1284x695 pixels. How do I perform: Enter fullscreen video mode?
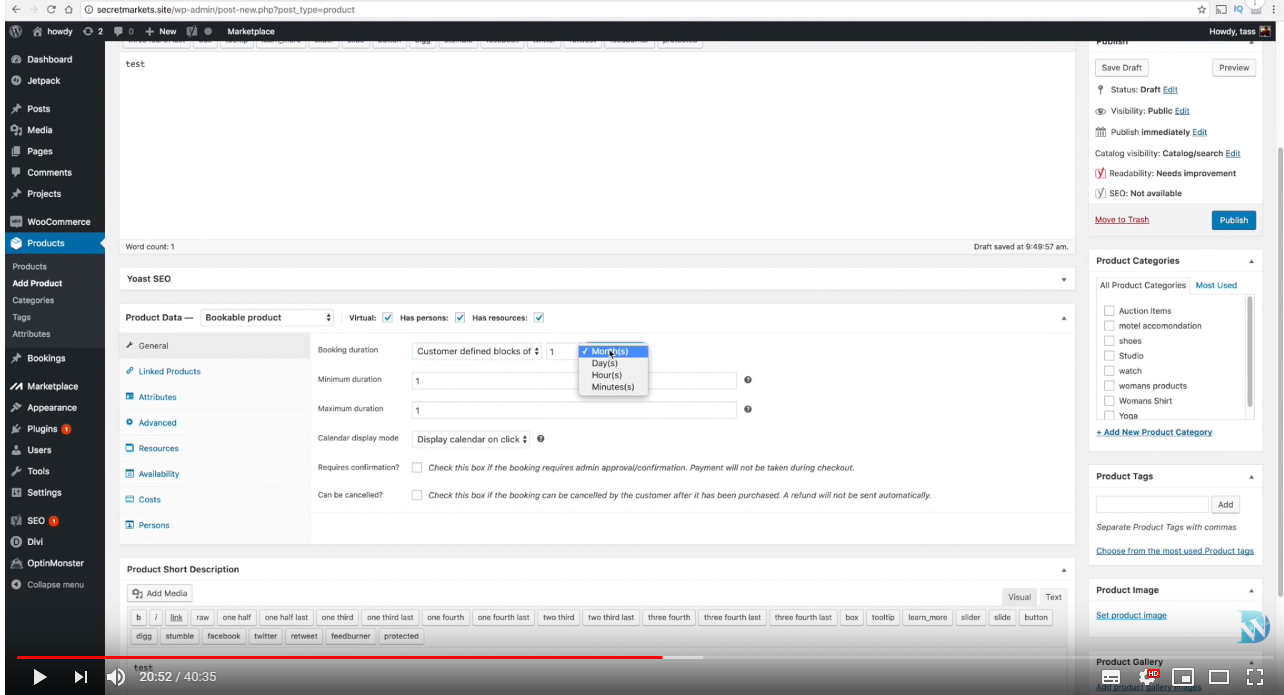point(1255,677)
